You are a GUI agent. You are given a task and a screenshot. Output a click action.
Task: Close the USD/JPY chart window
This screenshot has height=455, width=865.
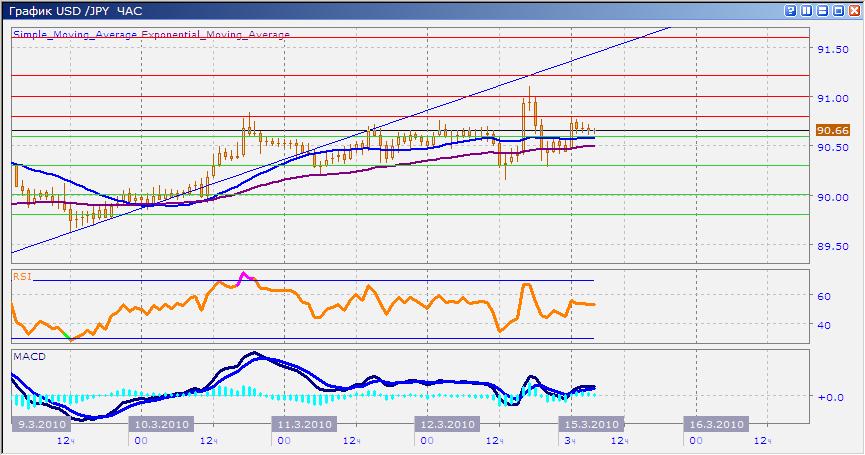pyautogui.click(x=854, y=10)
